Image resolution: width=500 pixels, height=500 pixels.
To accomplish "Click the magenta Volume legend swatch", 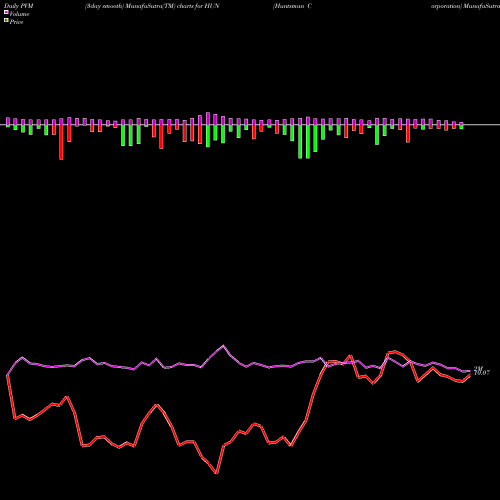I will [x=6, y=13].
